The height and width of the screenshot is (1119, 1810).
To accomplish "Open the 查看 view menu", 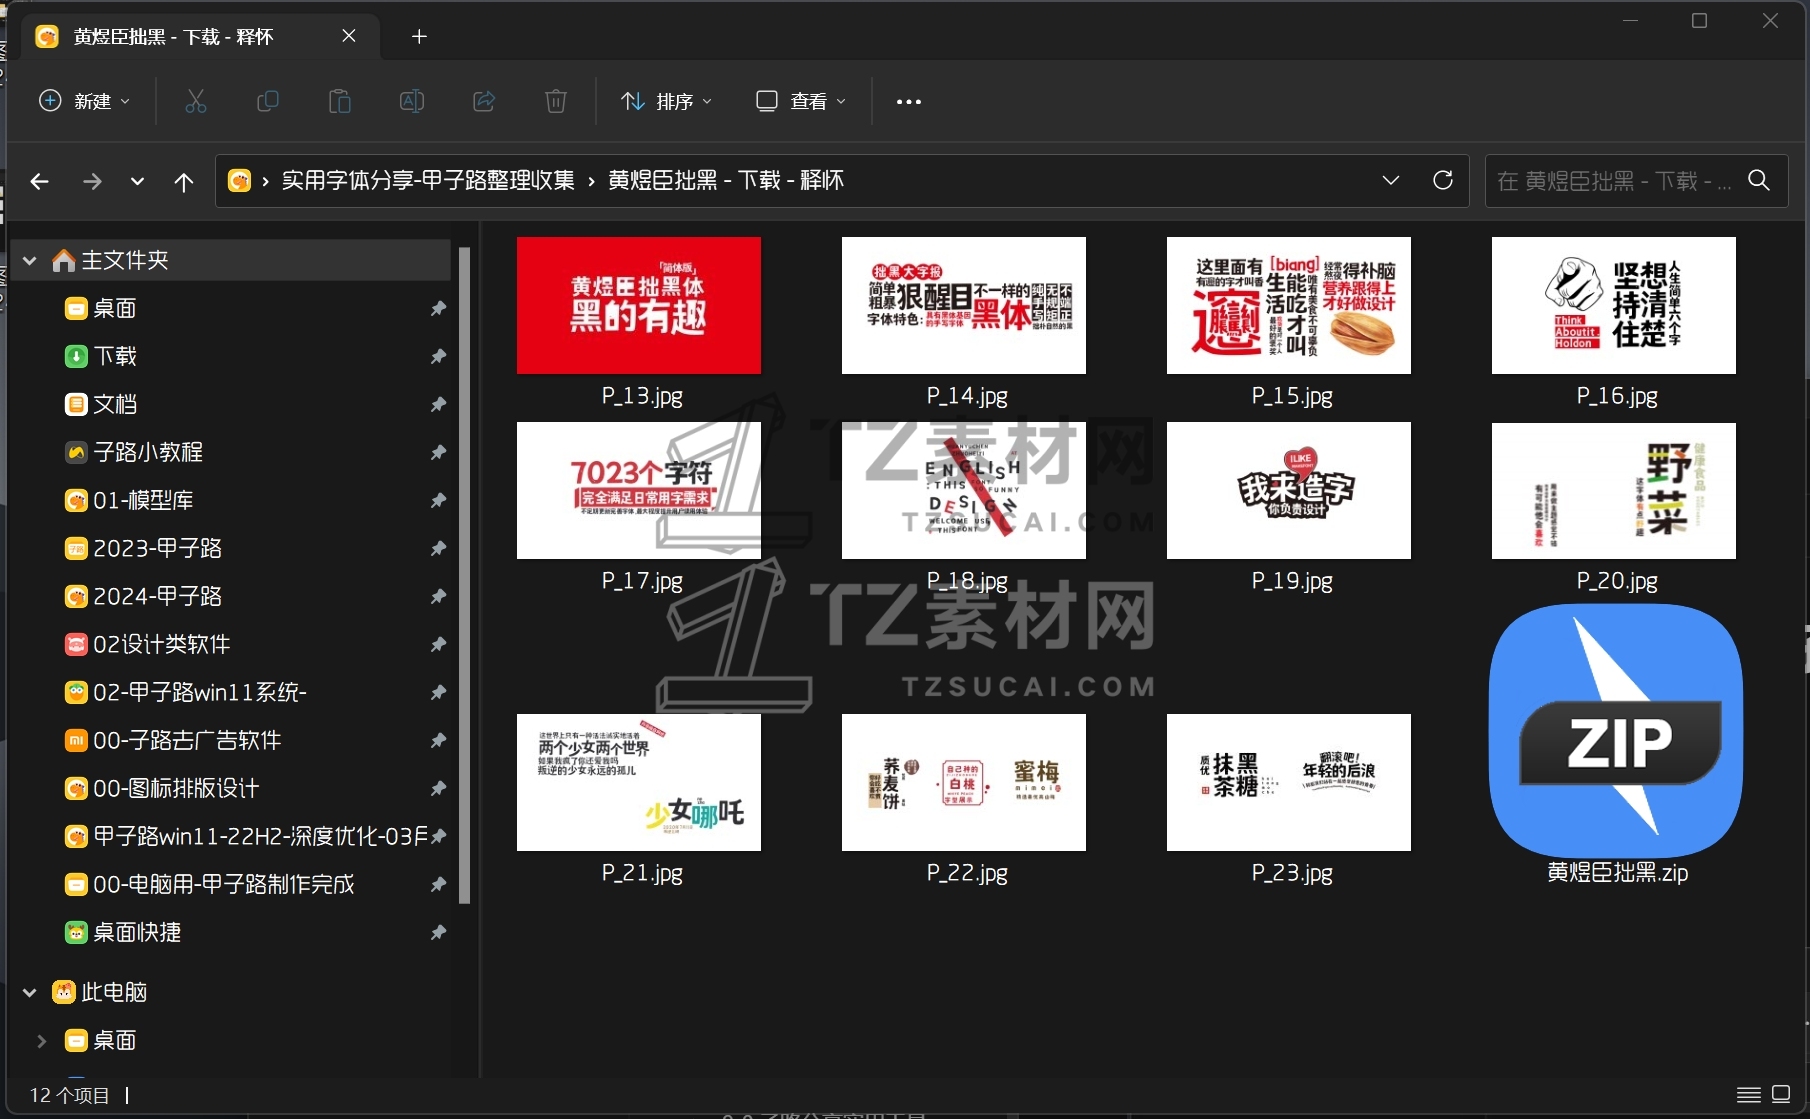I will 801,101.
